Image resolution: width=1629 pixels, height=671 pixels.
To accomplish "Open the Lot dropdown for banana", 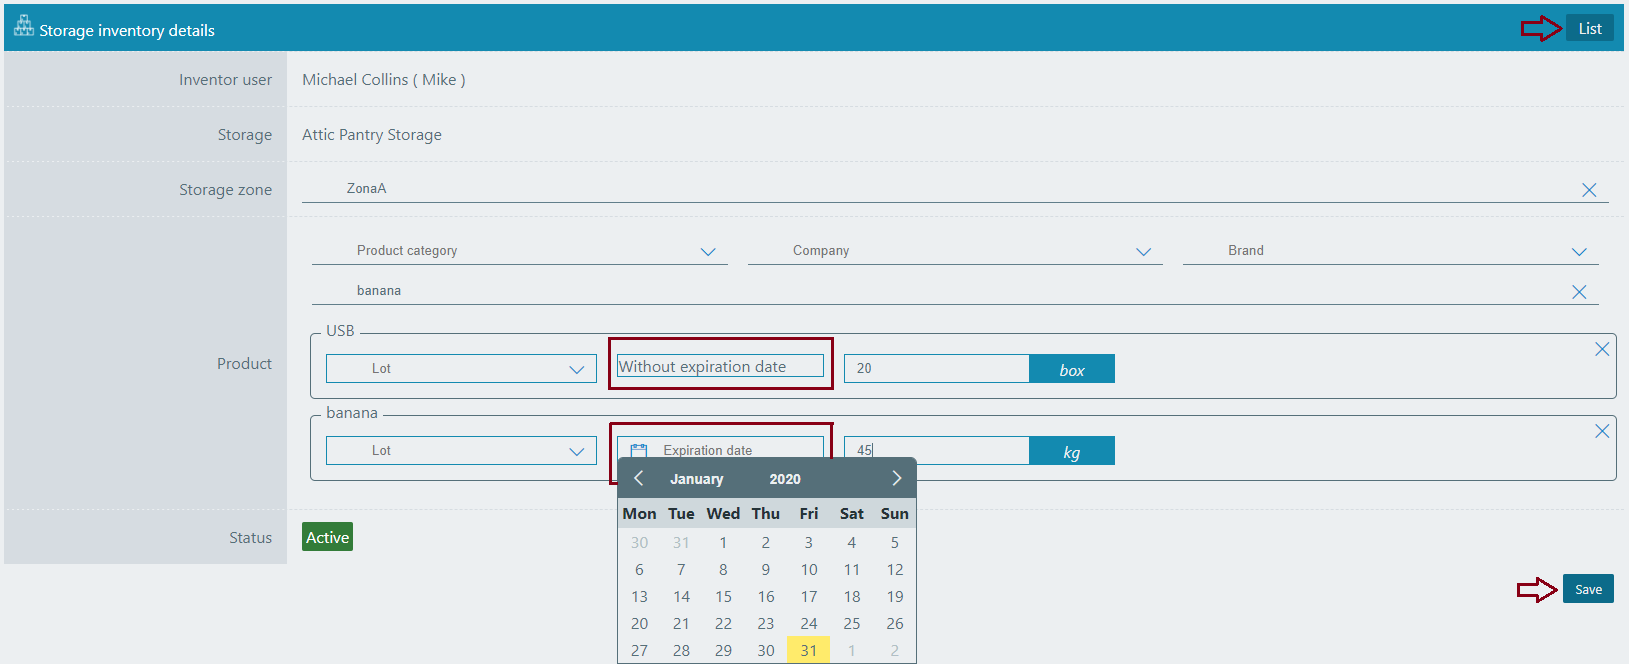I will coord(576,451).
